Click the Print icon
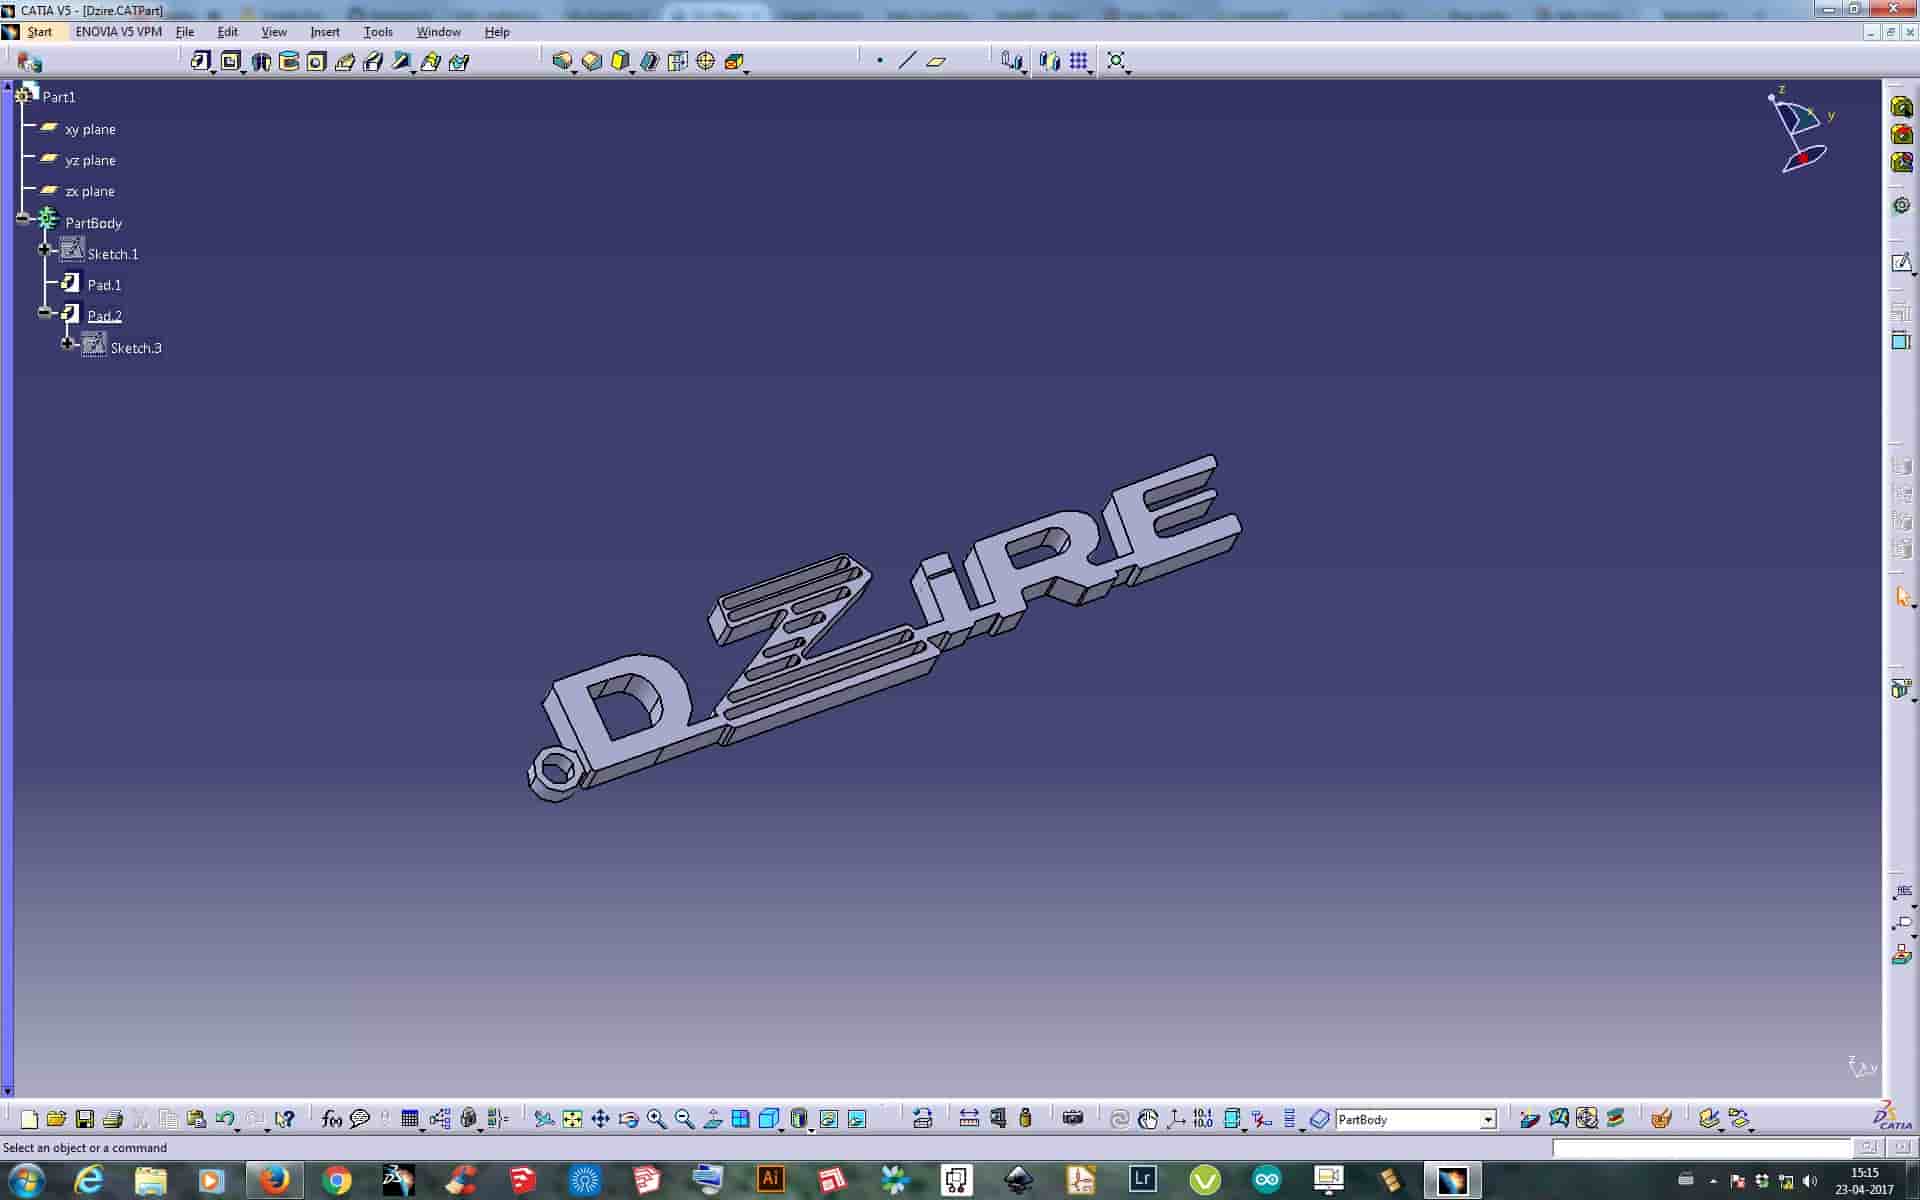The width and height of the screenshot is (1920, 1200). click(113, 1119)
